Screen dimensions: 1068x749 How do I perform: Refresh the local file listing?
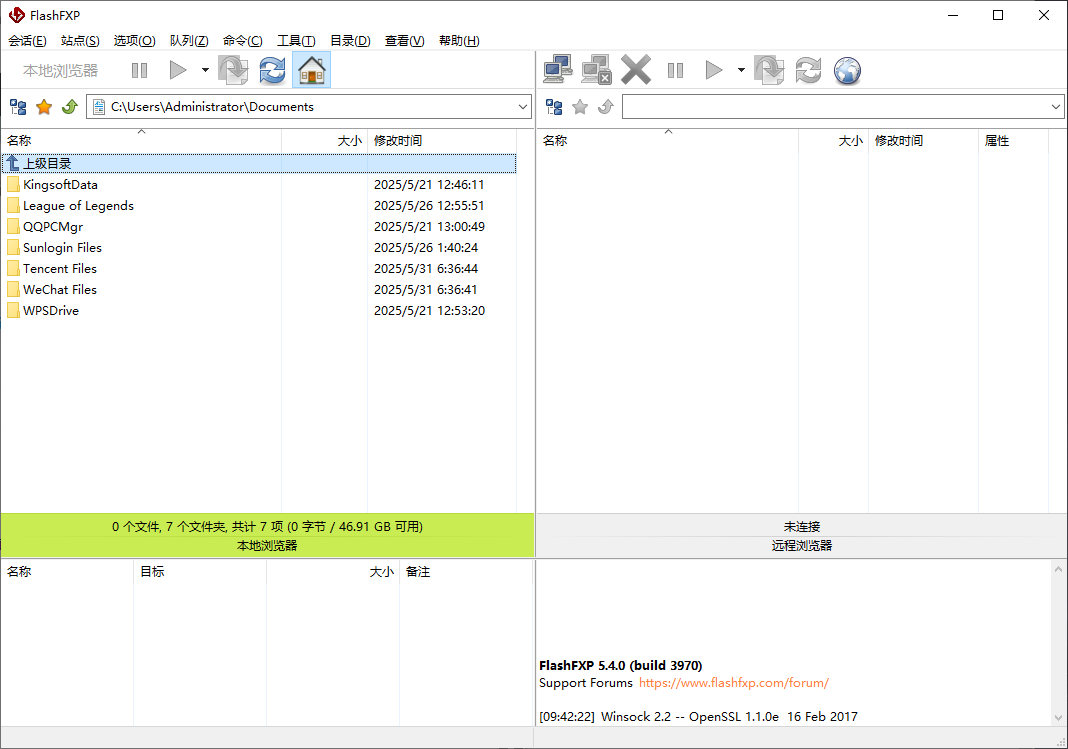(x=270, y=70)
